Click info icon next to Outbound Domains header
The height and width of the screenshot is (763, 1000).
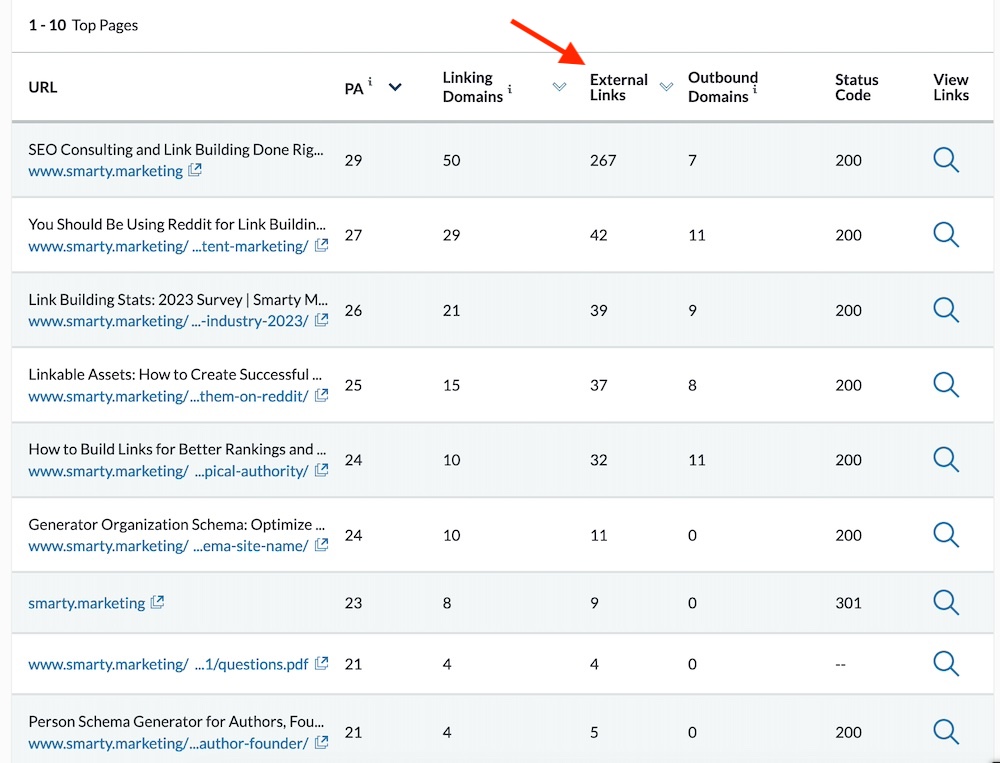pos(755,90)
